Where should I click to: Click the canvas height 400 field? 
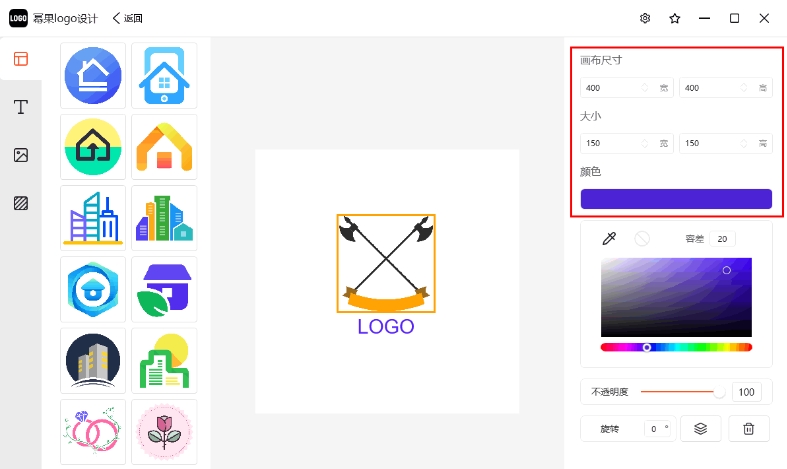(x=726, y=88)
